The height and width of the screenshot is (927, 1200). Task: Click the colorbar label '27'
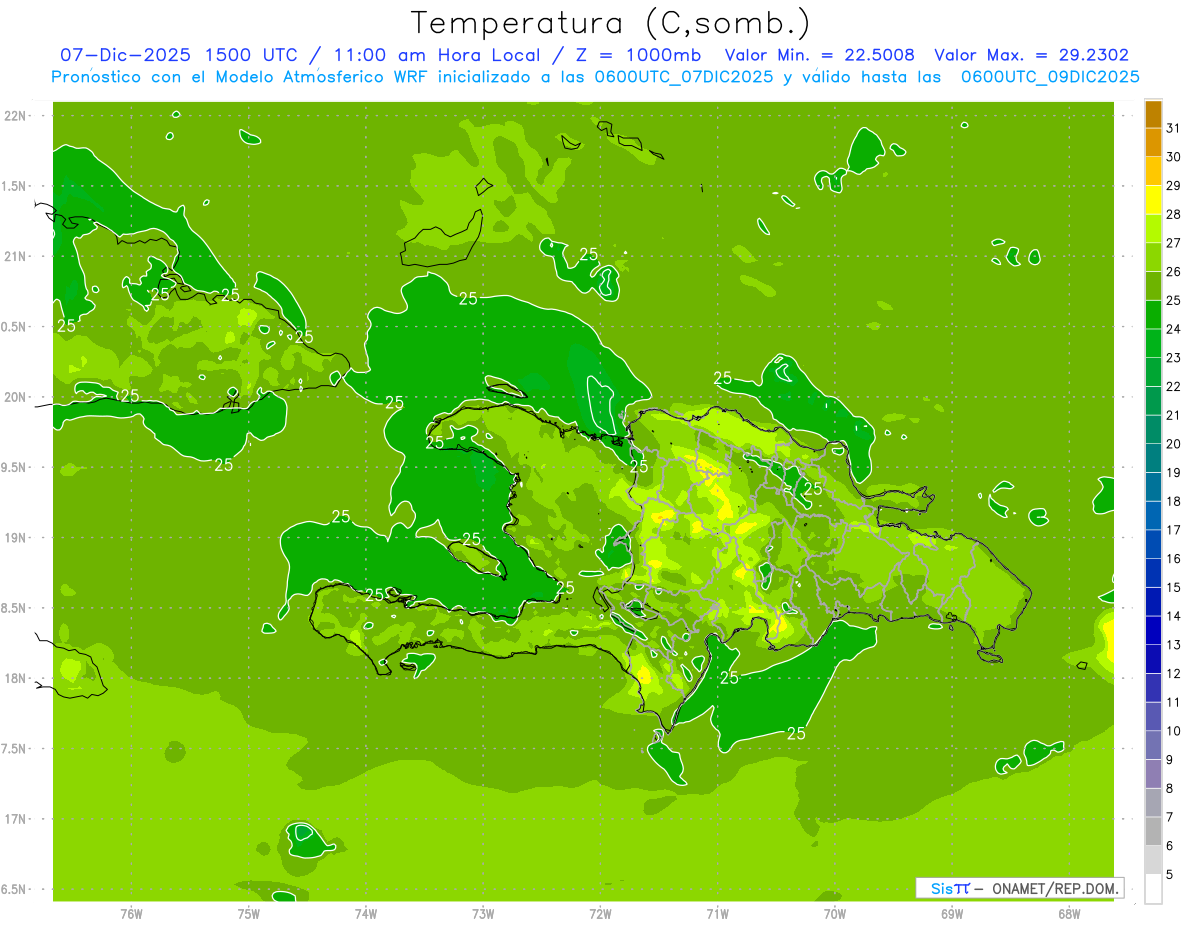coord(1174,243)
